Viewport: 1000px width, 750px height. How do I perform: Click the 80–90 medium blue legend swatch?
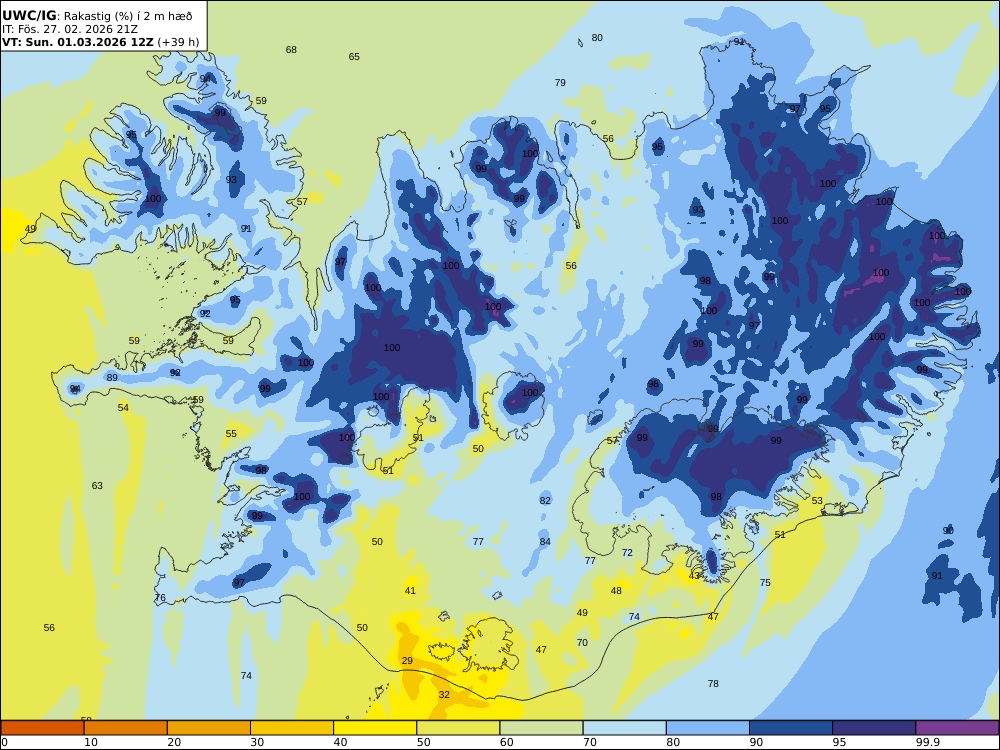click(707, 728)
